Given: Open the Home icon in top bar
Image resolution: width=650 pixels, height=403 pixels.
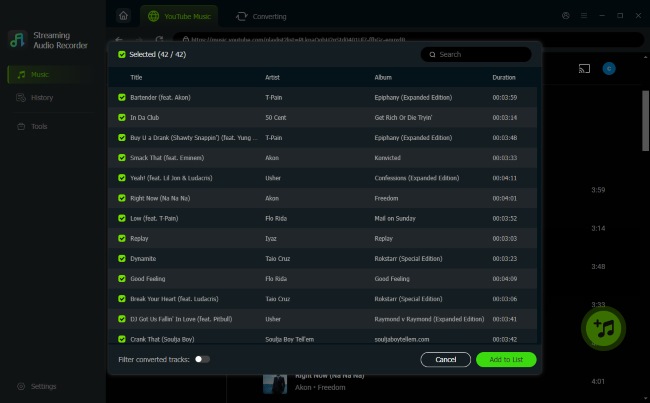Looking at the screenshot, I should (124, 16).
